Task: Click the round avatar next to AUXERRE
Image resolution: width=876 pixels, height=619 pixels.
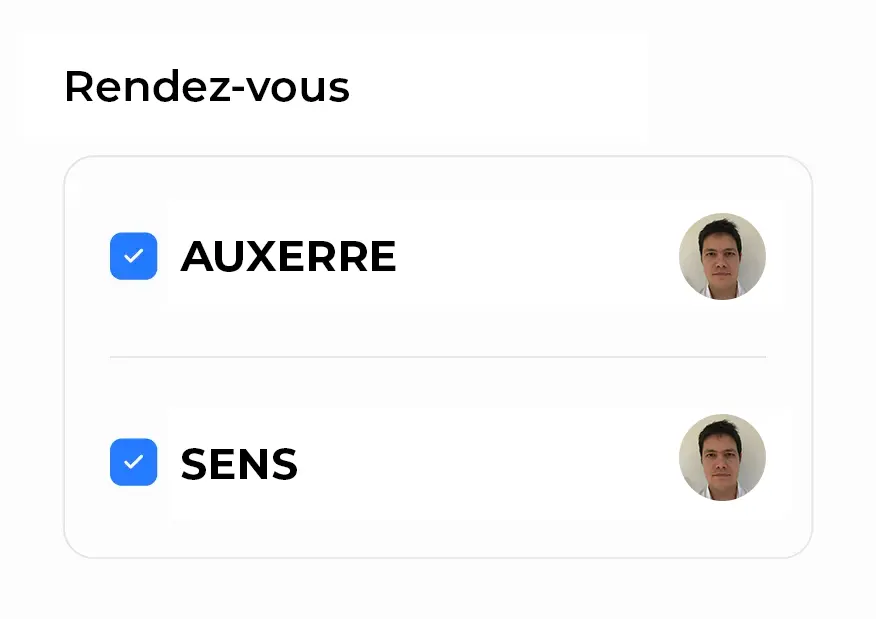Action: (722, 256)
